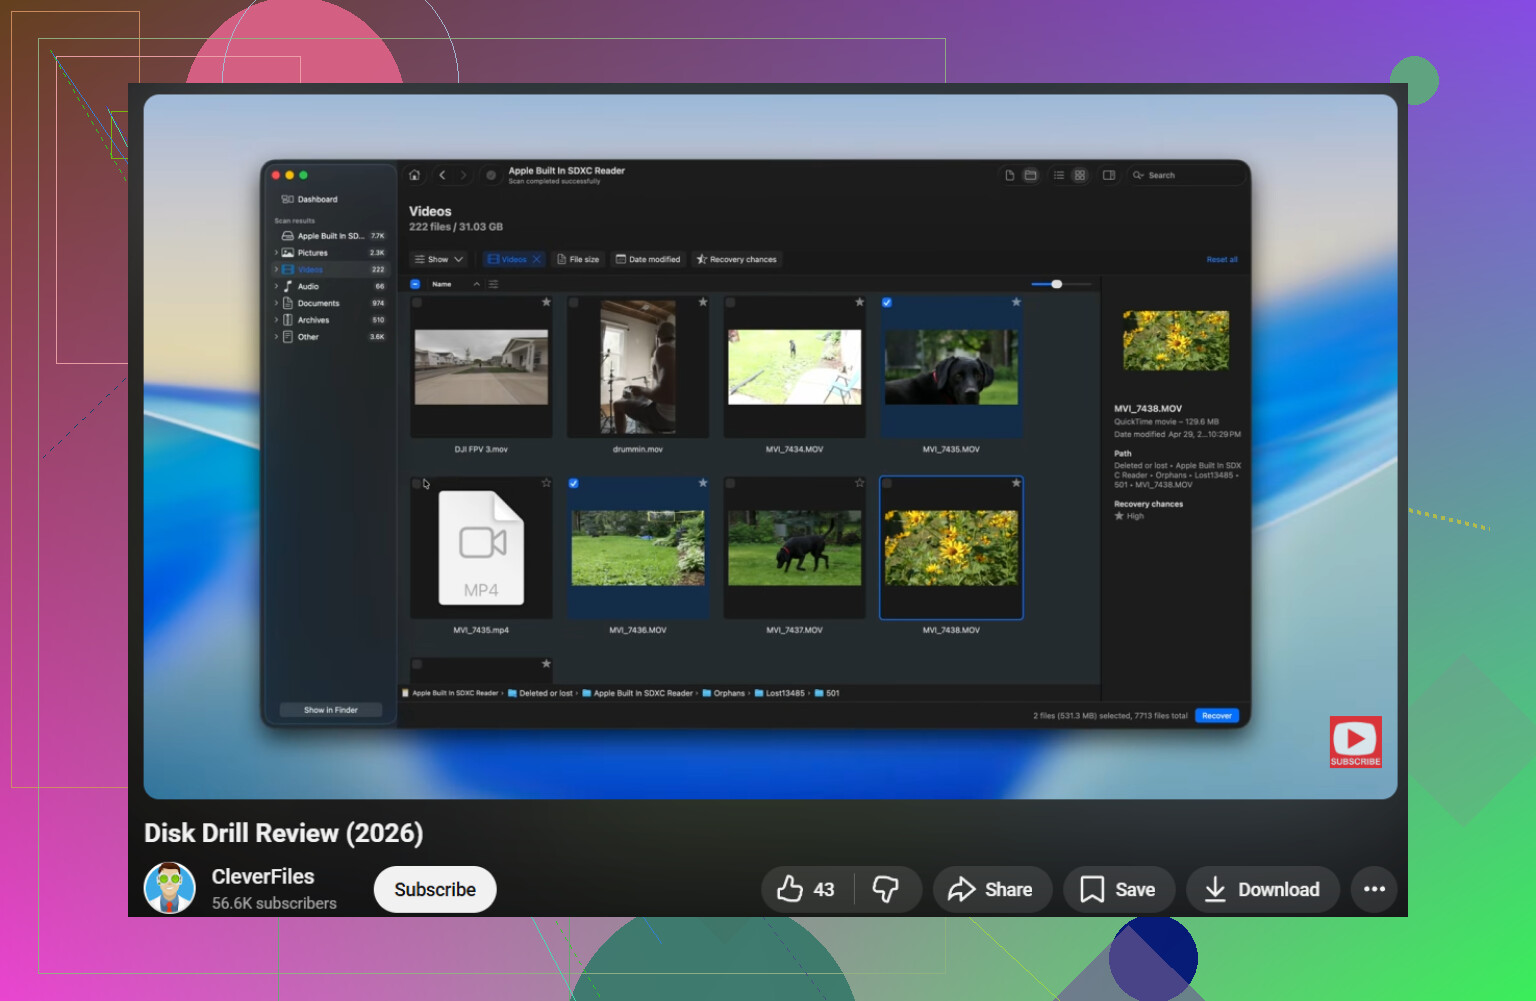
Task: Expand the Other category chevron
Action: [276, 337]
